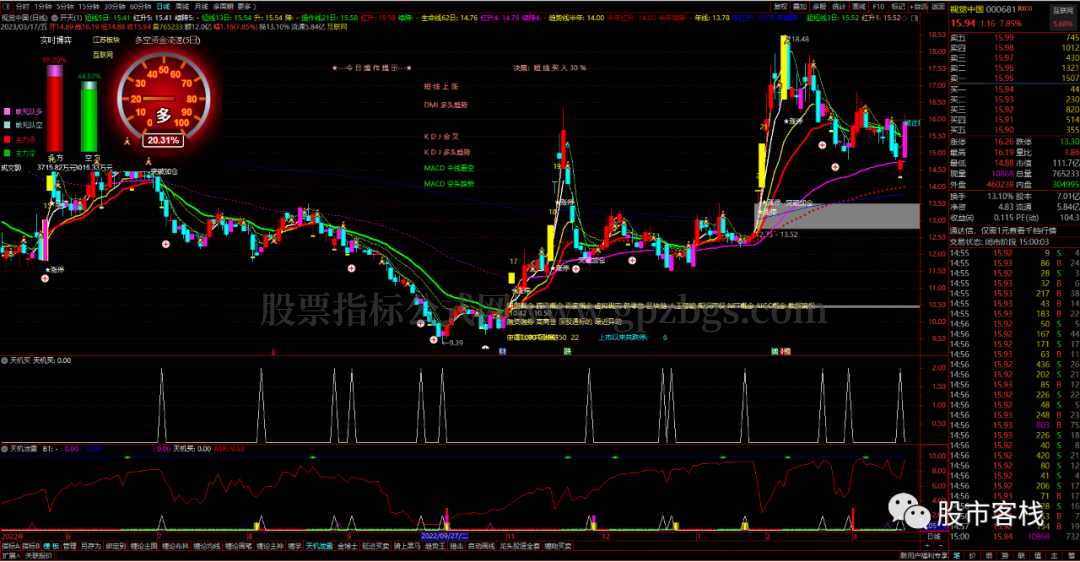This screenshot has height=562, width=1080.
Task: Open F10 company info
Action: click(878, 7)
